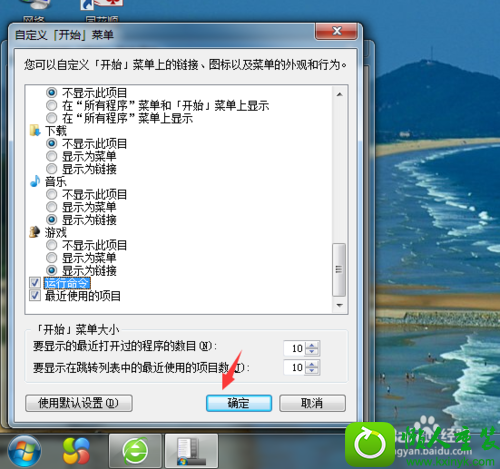This screenshot has width=500, height=469.
Task: Increase recent programs count spinner
Action: coord(312,345)
